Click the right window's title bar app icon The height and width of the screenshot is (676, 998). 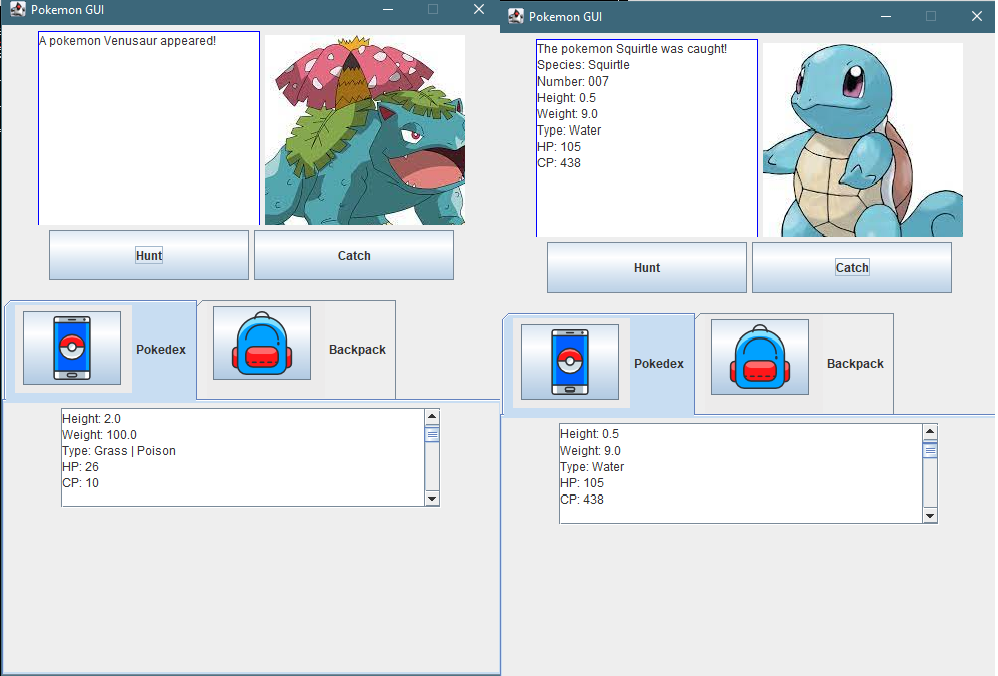(x=515, y=16)
